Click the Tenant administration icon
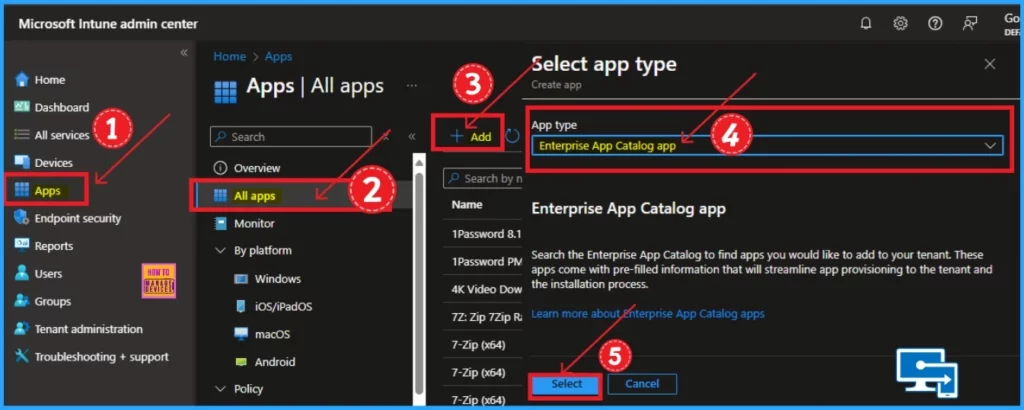This screenshot has width=1024, height=410. pos(22,329)
